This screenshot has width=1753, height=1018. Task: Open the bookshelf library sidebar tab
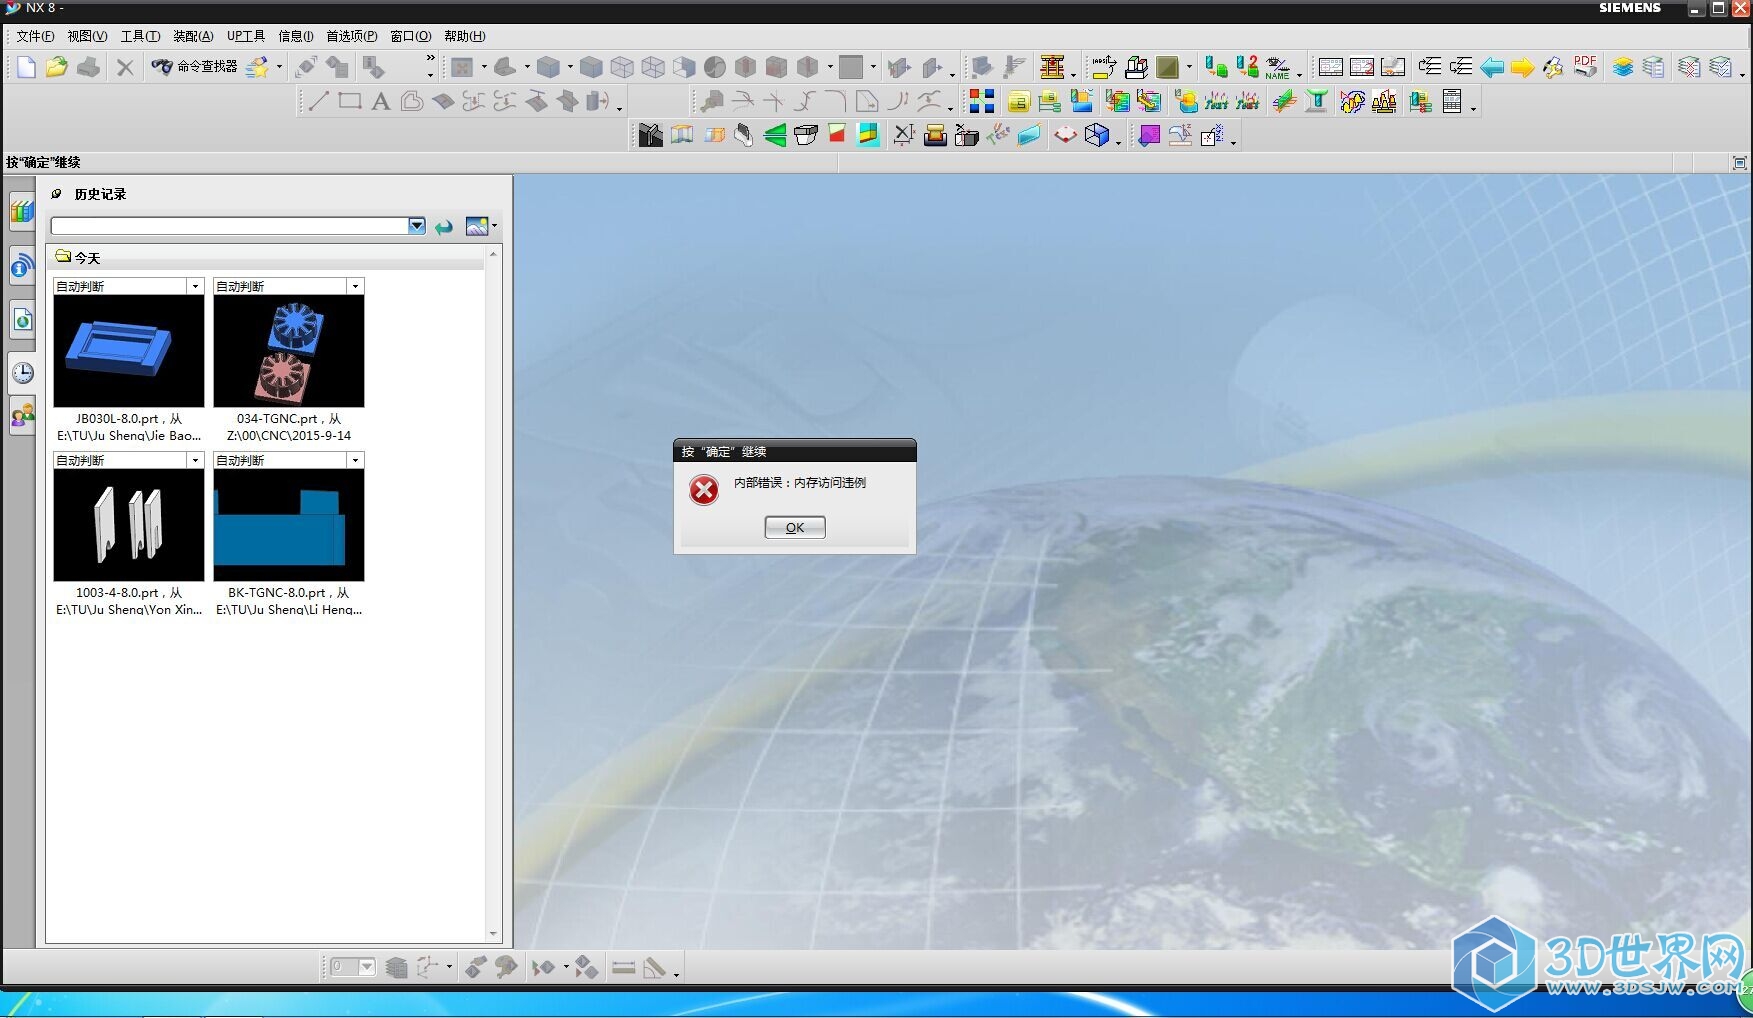[x=22, y=212]
